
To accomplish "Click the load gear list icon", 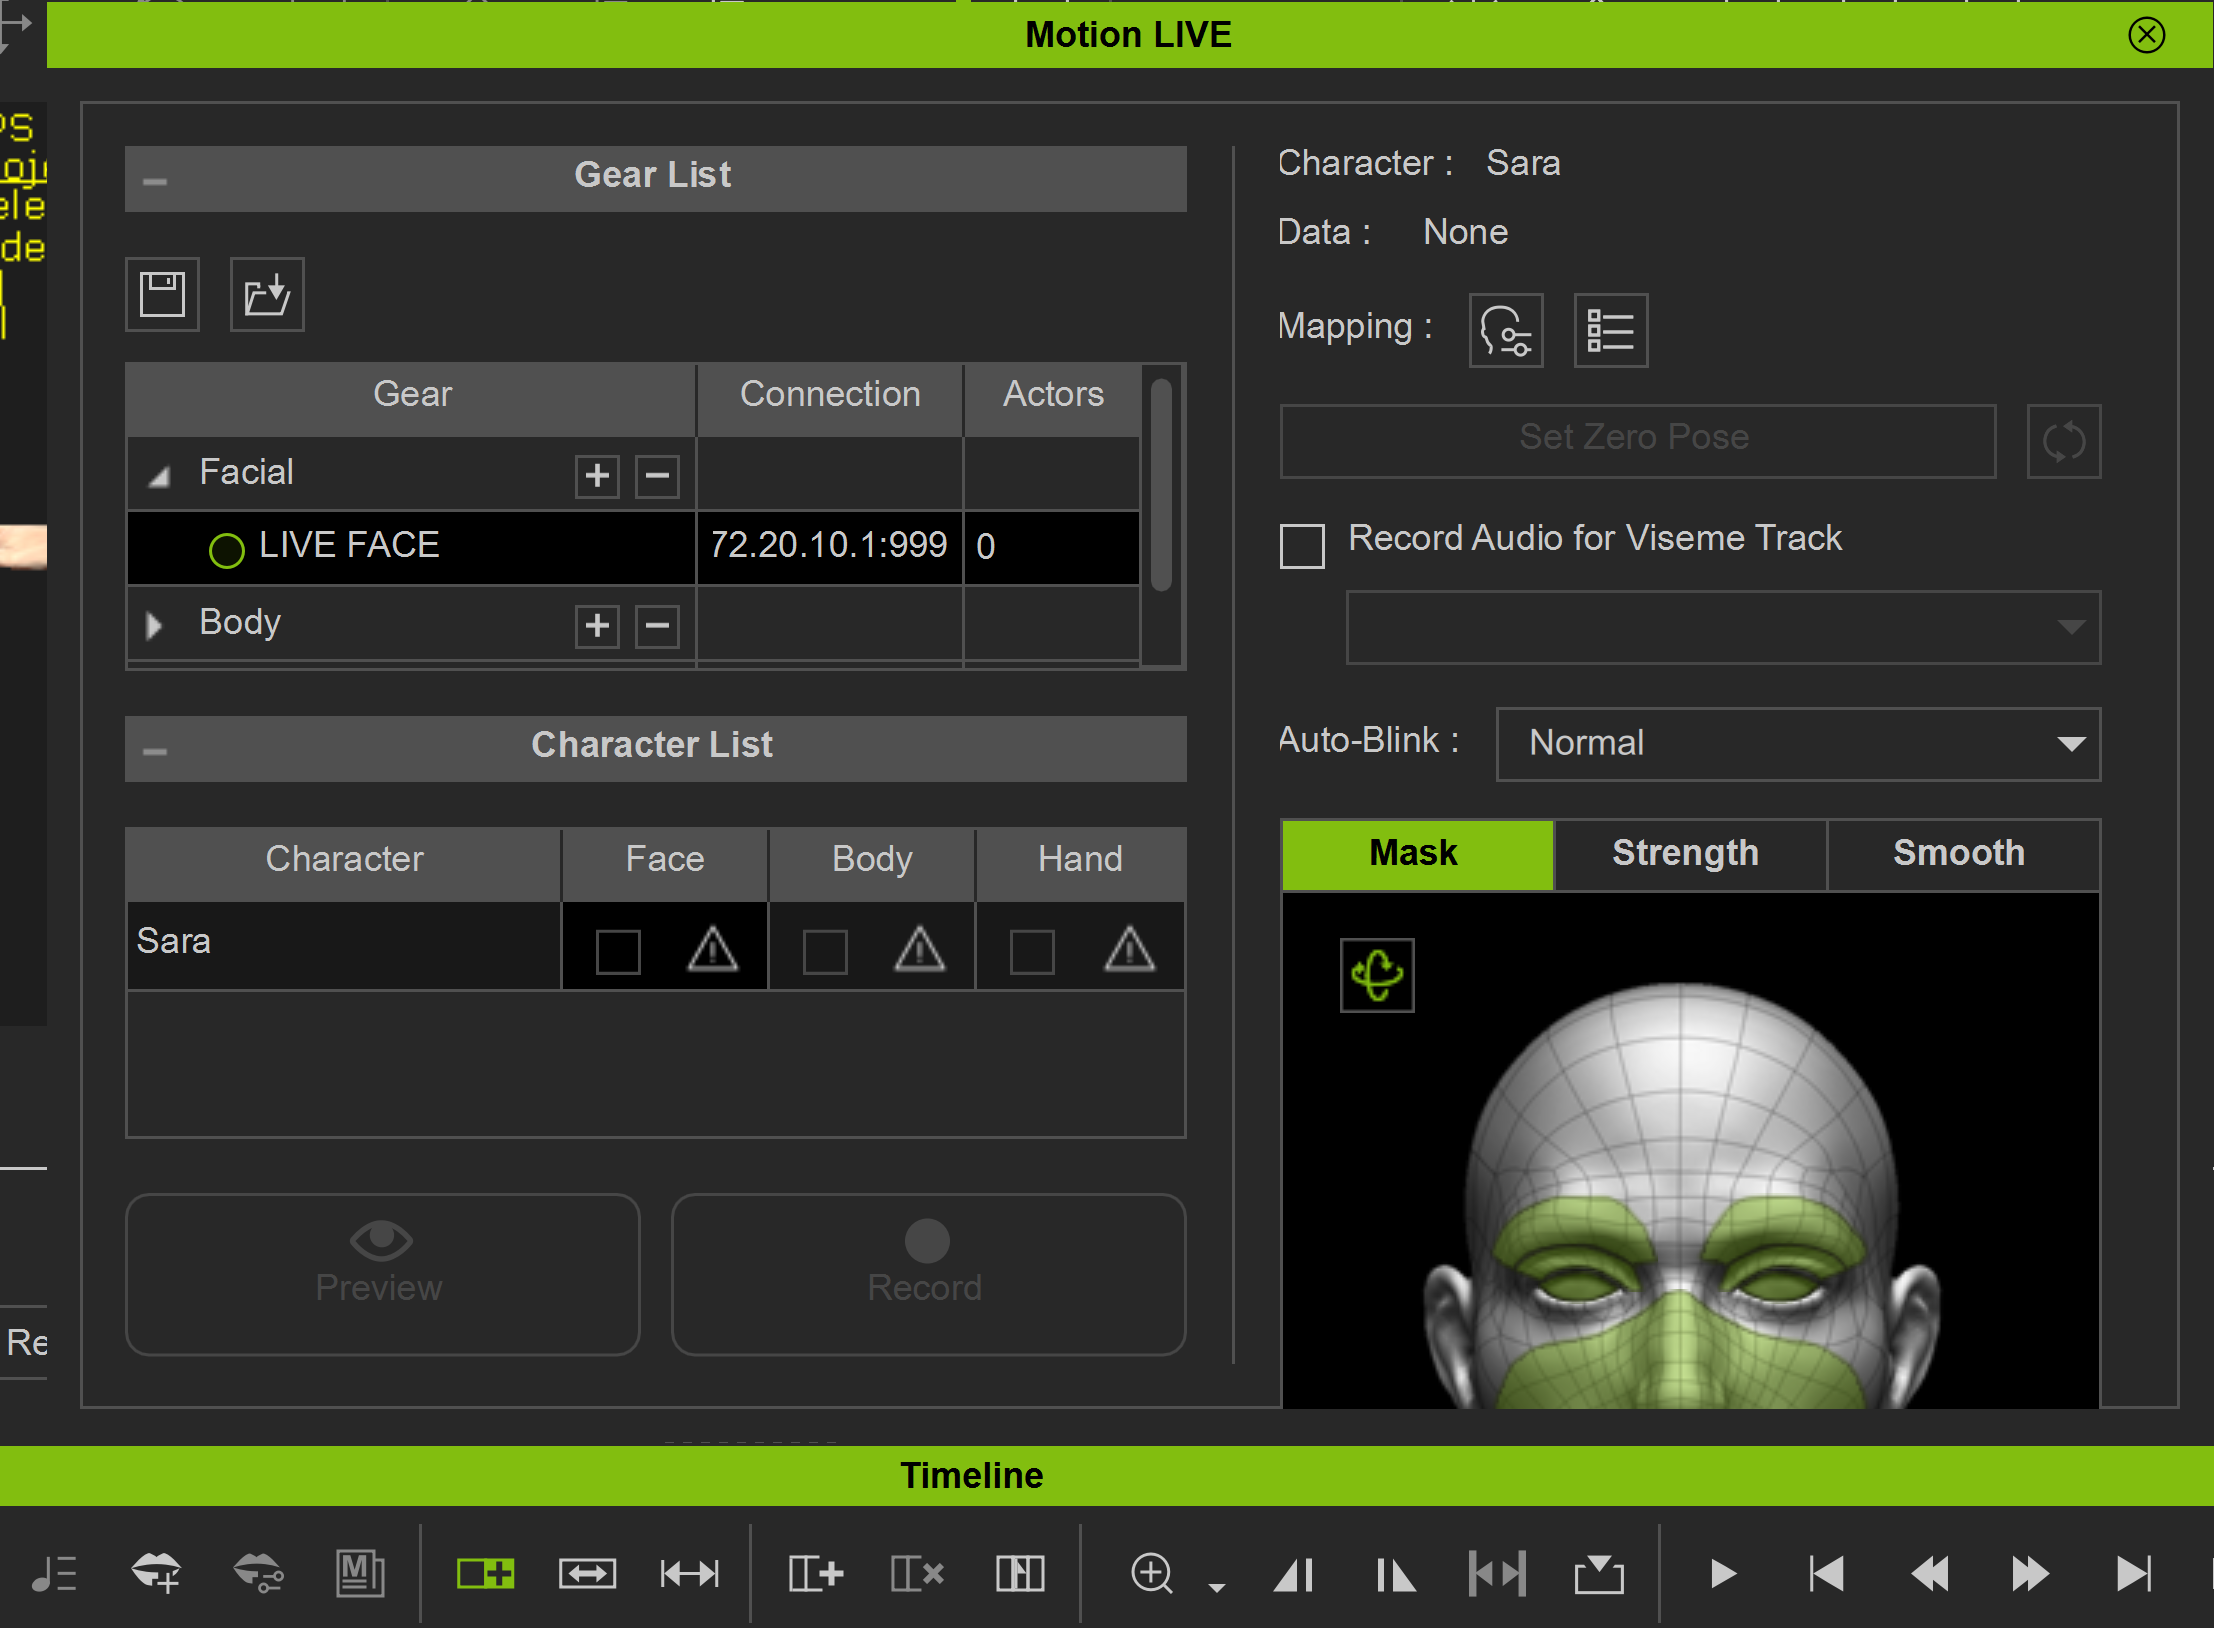I will (x=267, y=295).
